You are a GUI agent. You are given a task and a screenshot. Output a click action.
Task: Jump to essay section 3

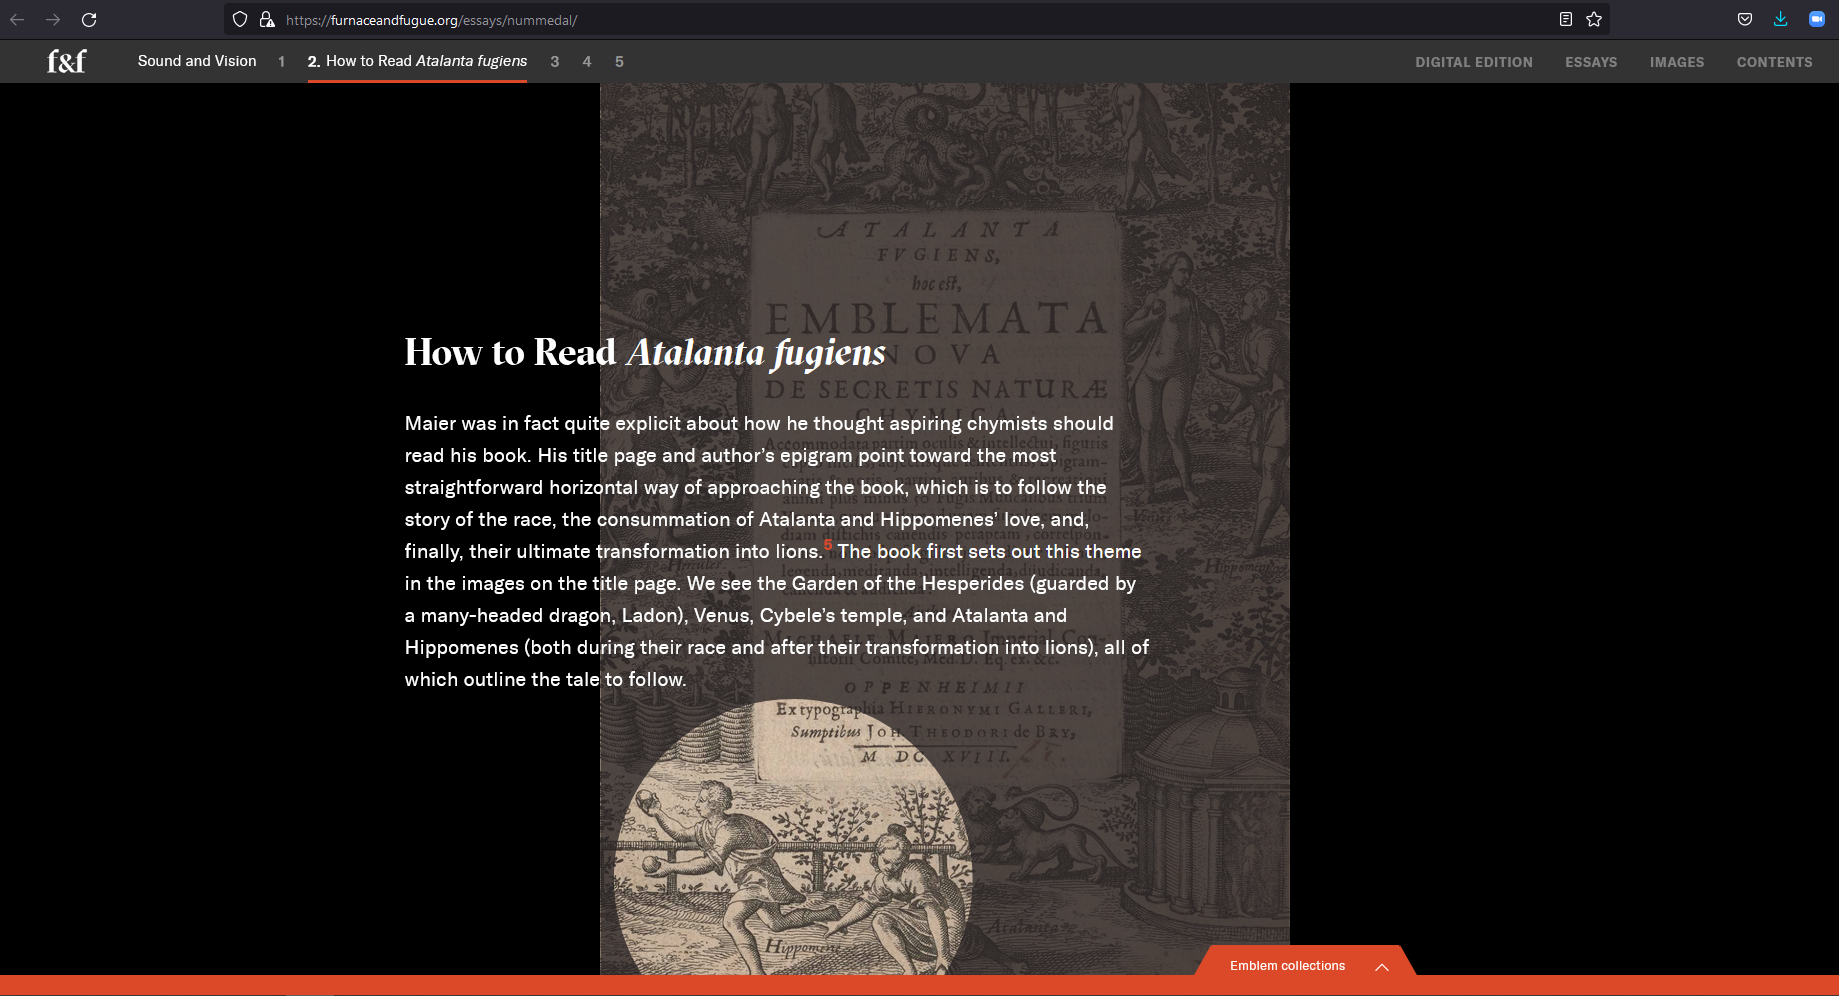(555, 62)
